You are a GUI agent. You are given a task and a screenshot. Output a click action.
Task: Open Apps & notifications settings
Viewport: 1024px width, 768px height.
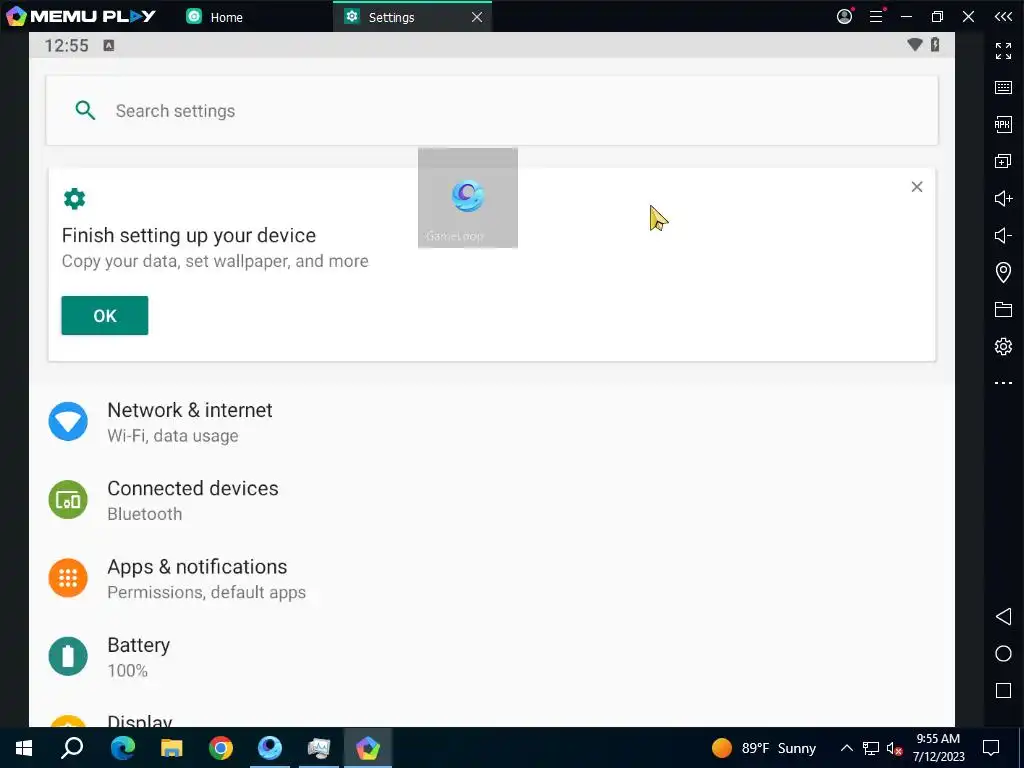pos(492,579)
